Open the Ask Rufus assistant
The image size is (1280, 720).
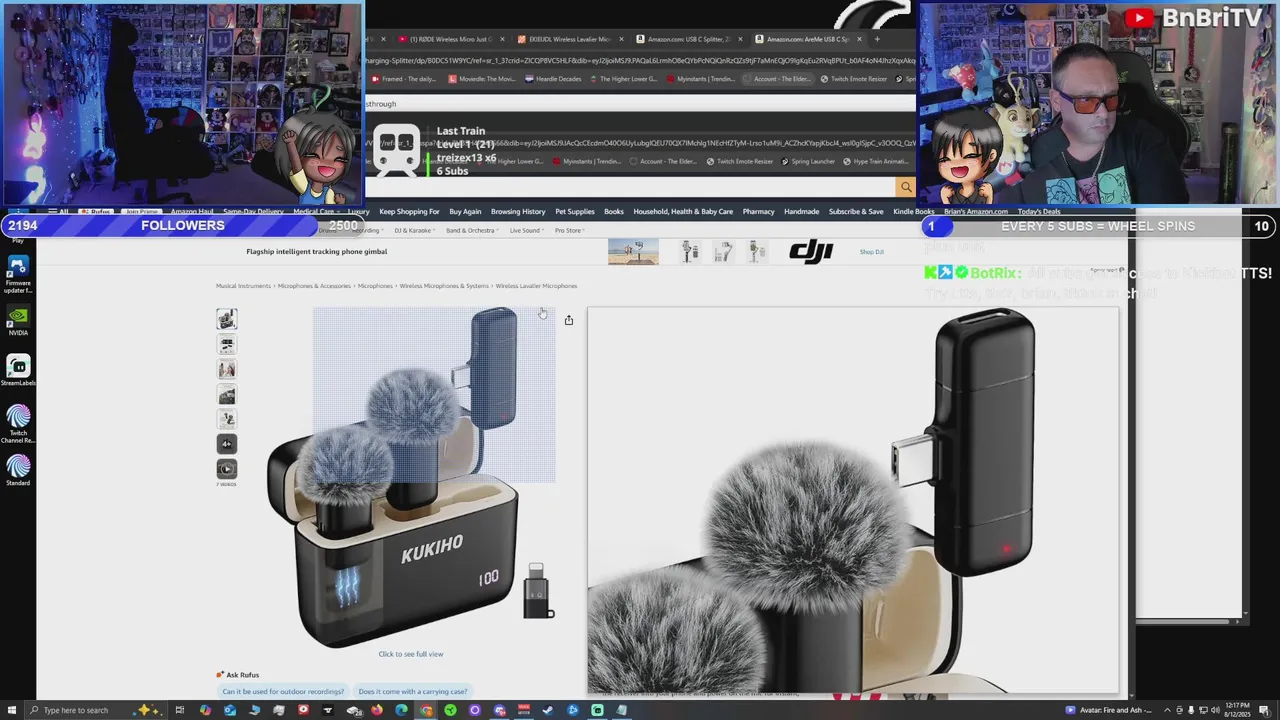238,675
